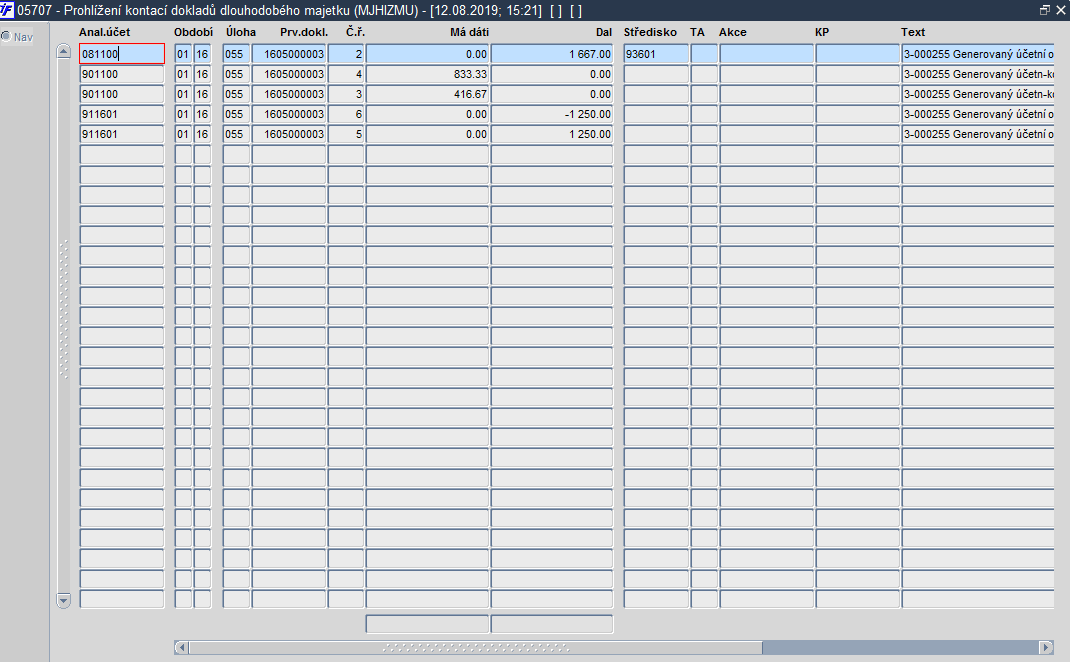Click the Má dáti value 833.33
Image resolution: width=1070 pixels, height=662 pixels.
coord(427,74)
